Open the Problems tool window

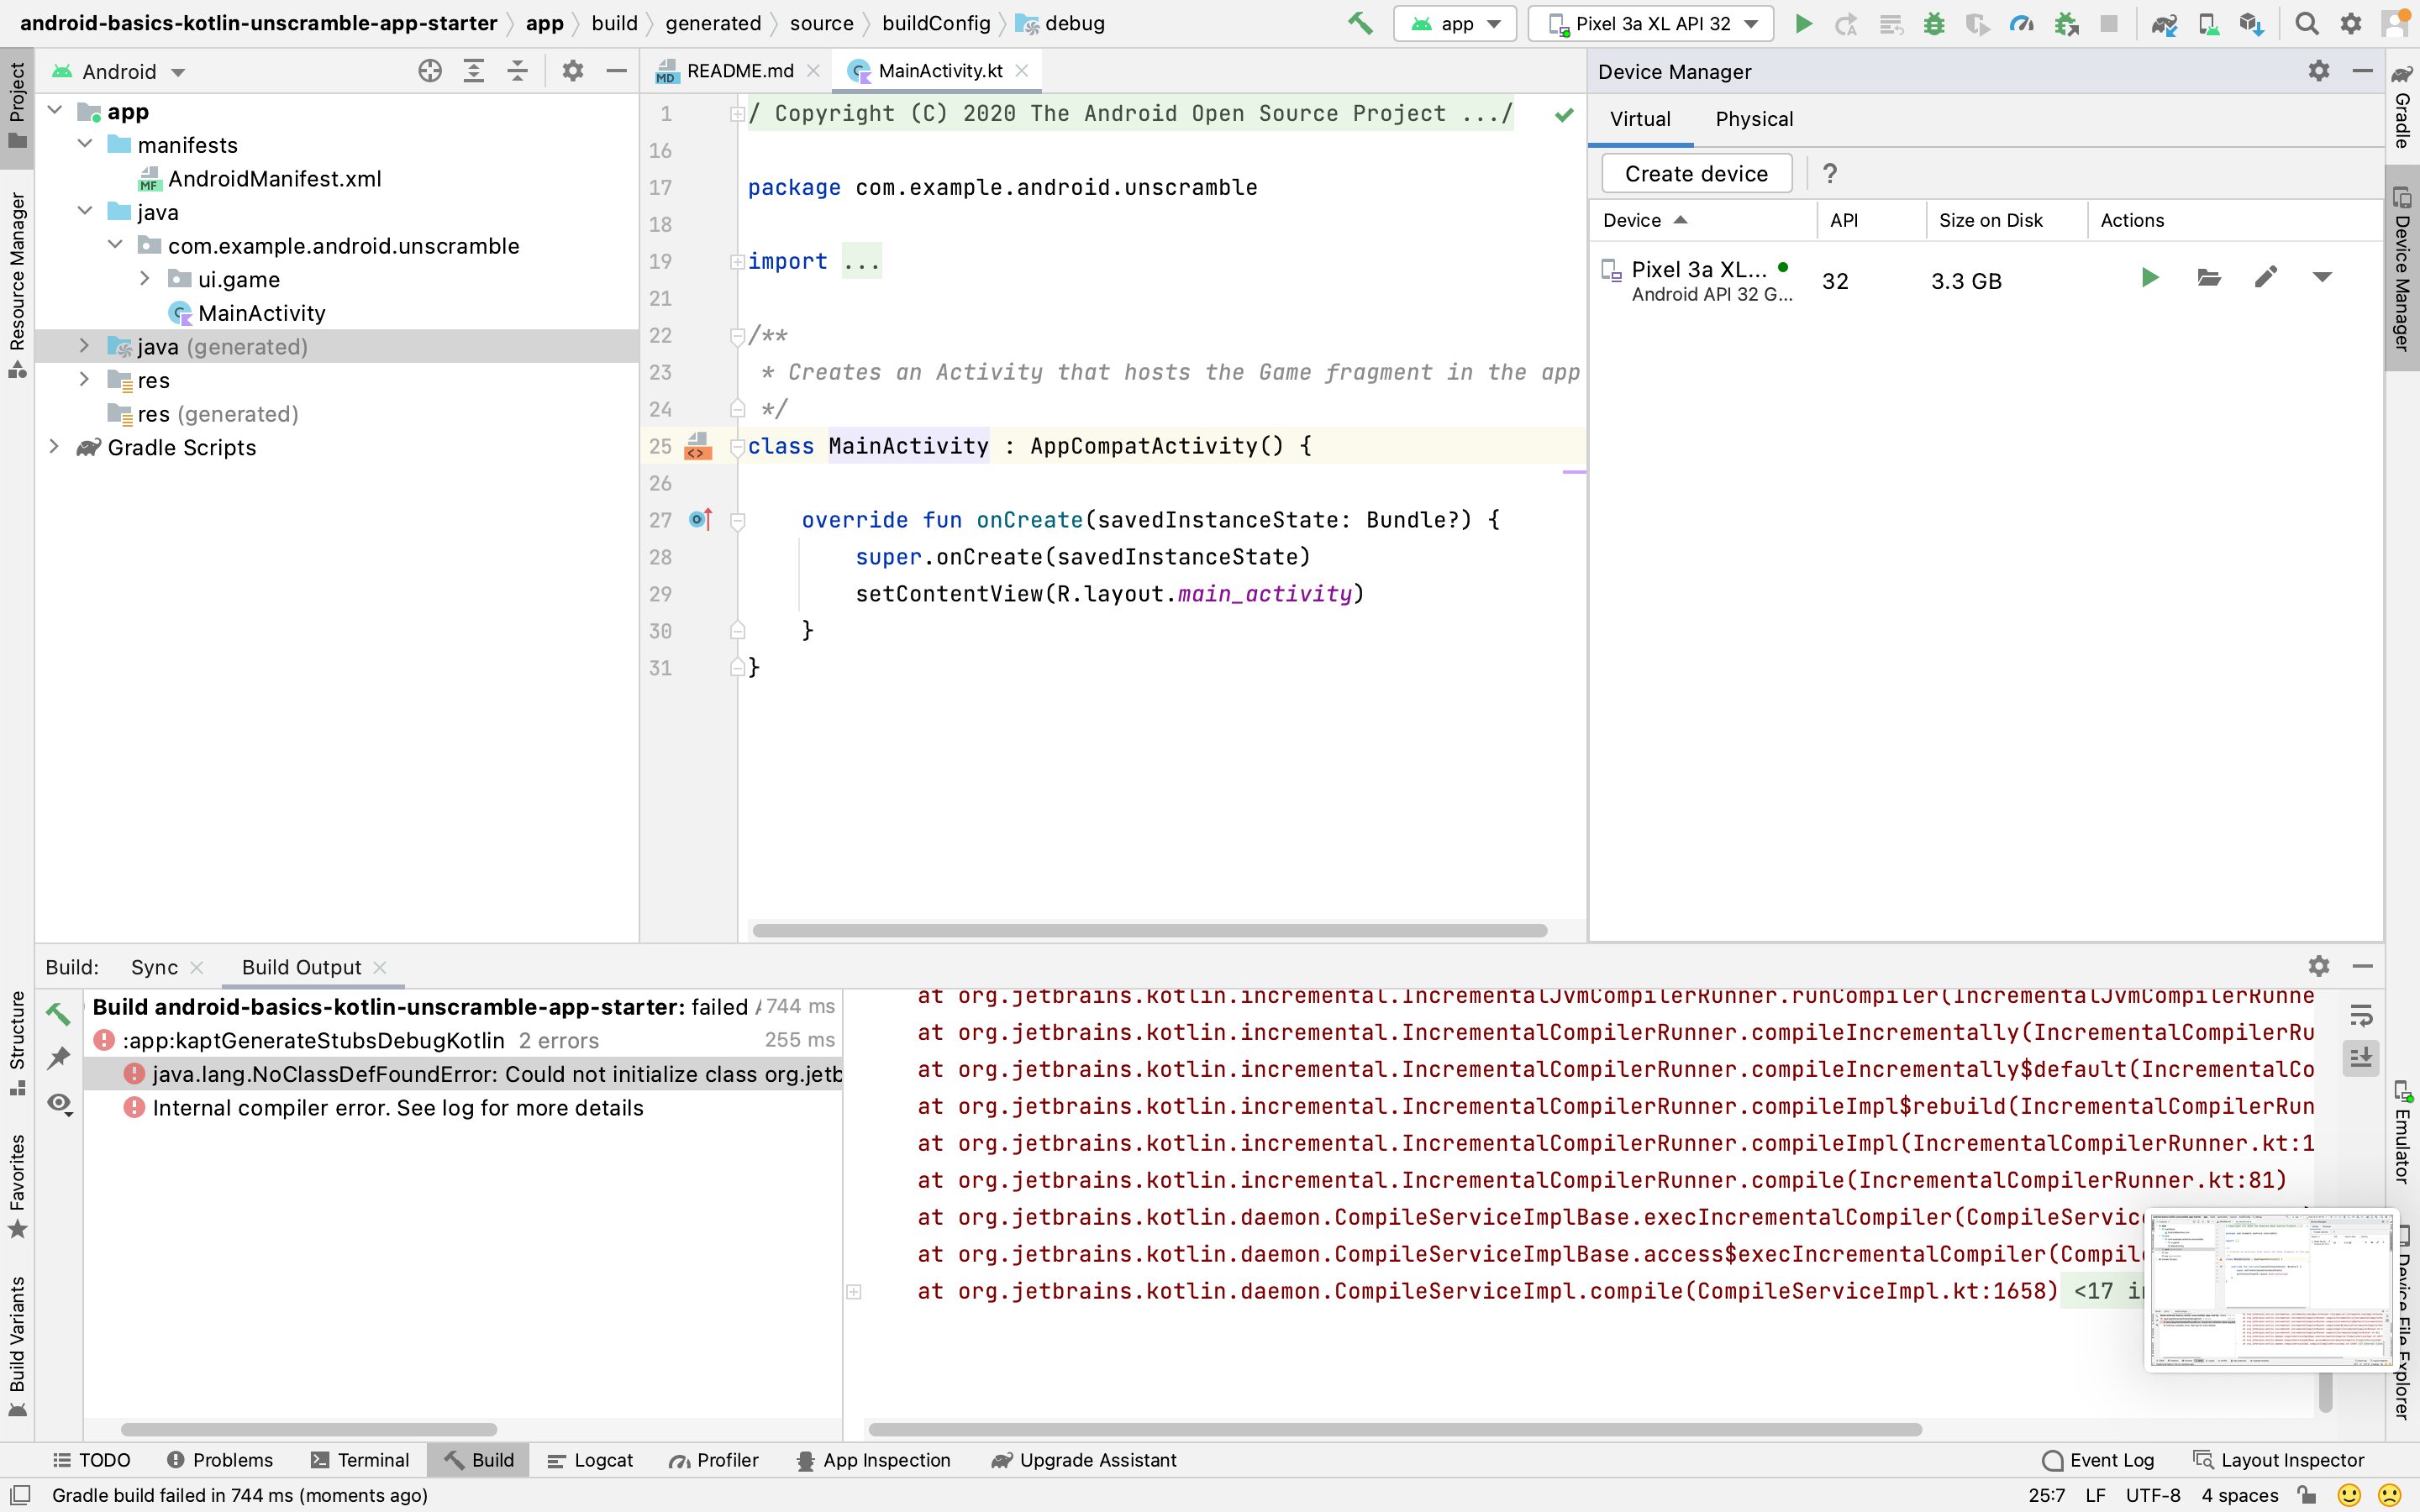(220, 1460)
